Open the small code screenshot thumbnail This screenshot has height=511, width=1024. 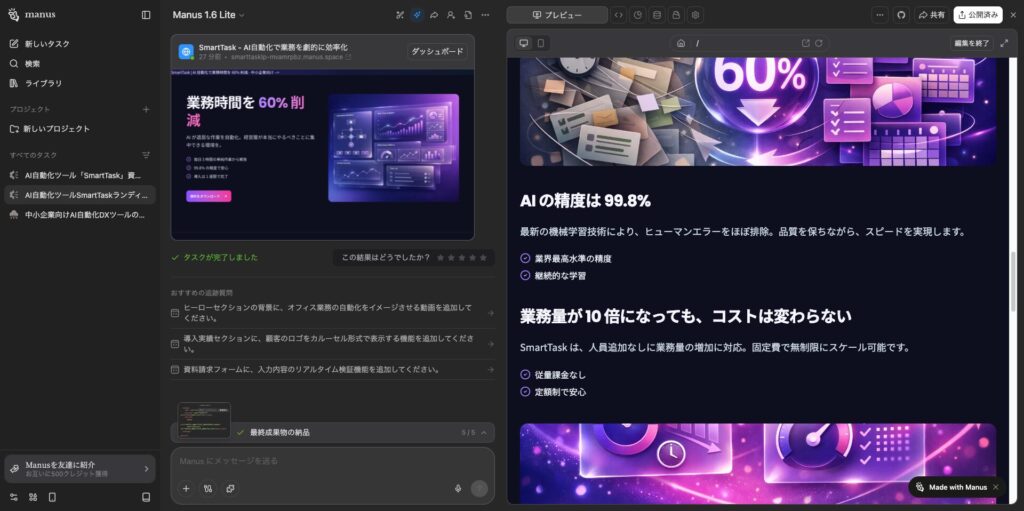[x=204, y=420]
